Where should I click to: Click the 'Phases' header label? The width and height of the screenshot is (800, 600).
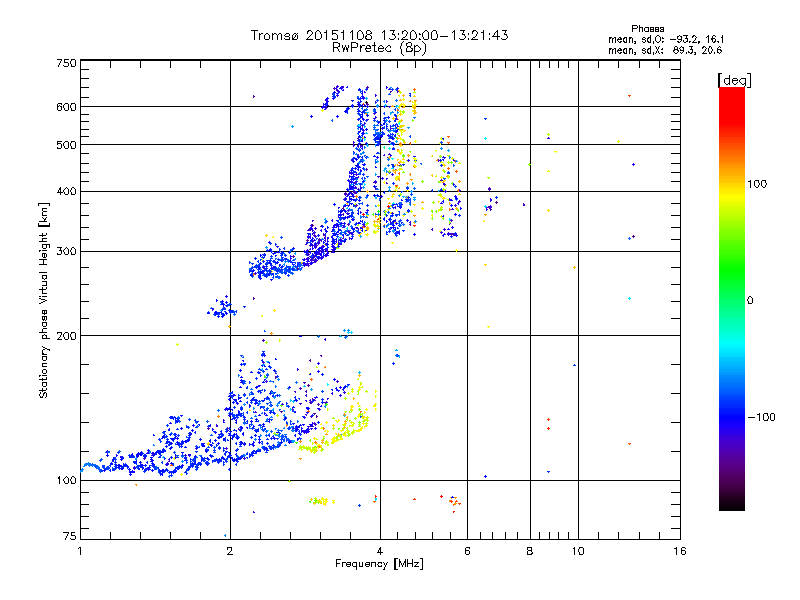(x=647, y=29)
